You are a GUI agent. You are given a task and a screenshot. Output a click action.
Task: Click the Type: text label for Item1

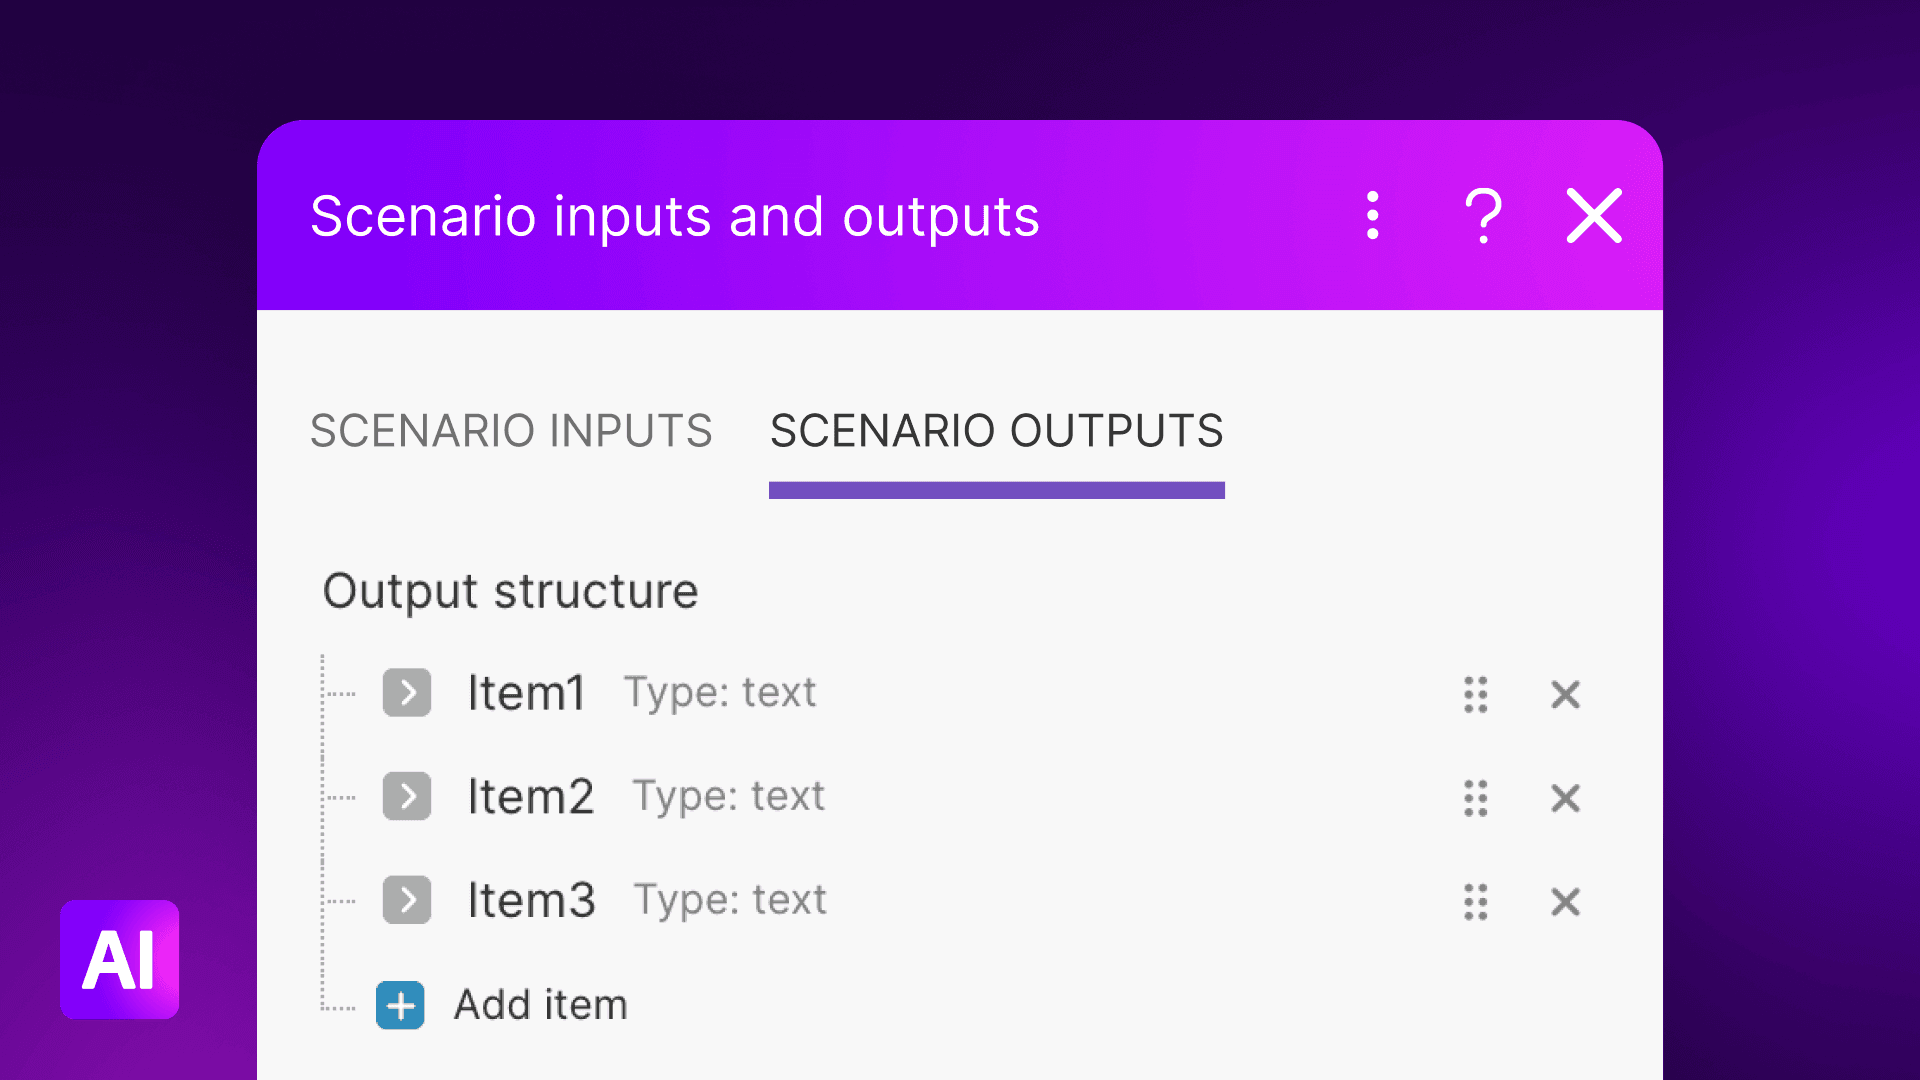point(719,692)
